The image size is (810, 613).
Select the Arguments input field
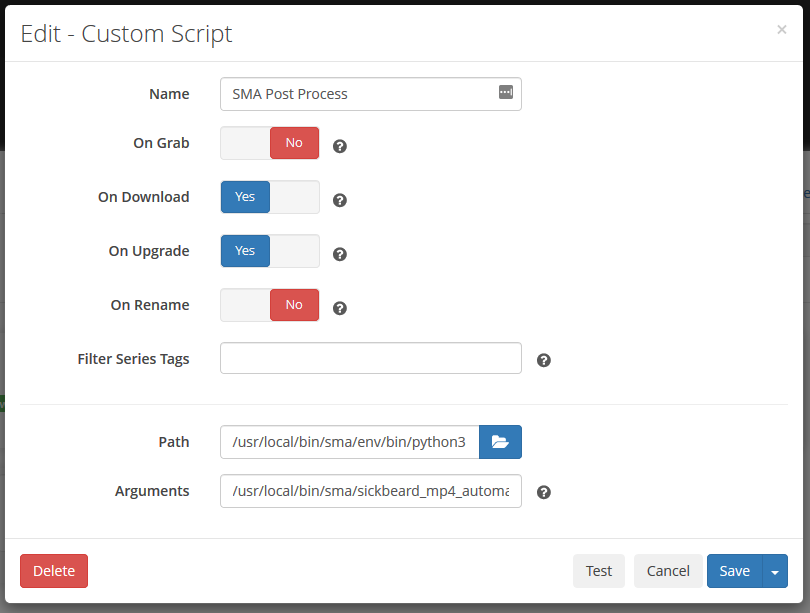pyautogui.click(x=370, y=491)
